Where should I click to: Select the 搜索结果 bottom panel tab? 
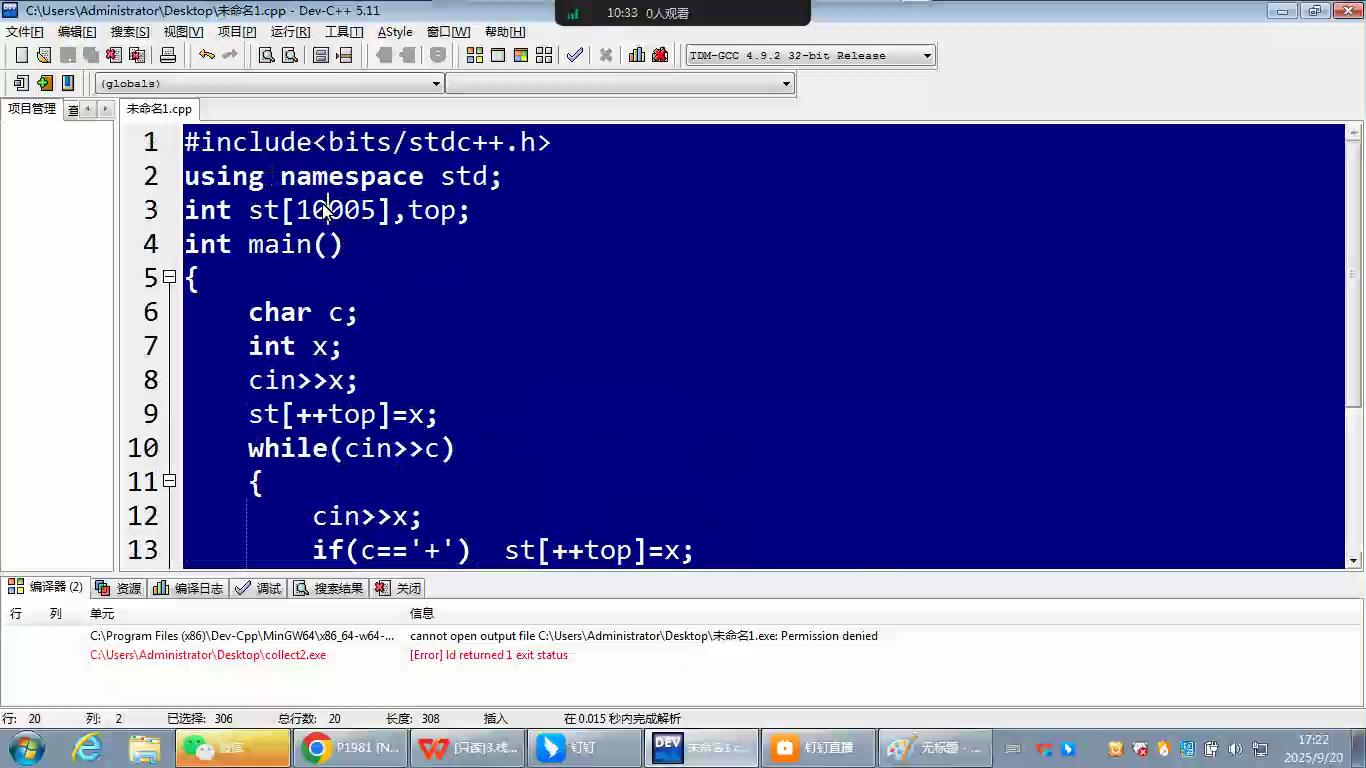click(x=329, y=588)
